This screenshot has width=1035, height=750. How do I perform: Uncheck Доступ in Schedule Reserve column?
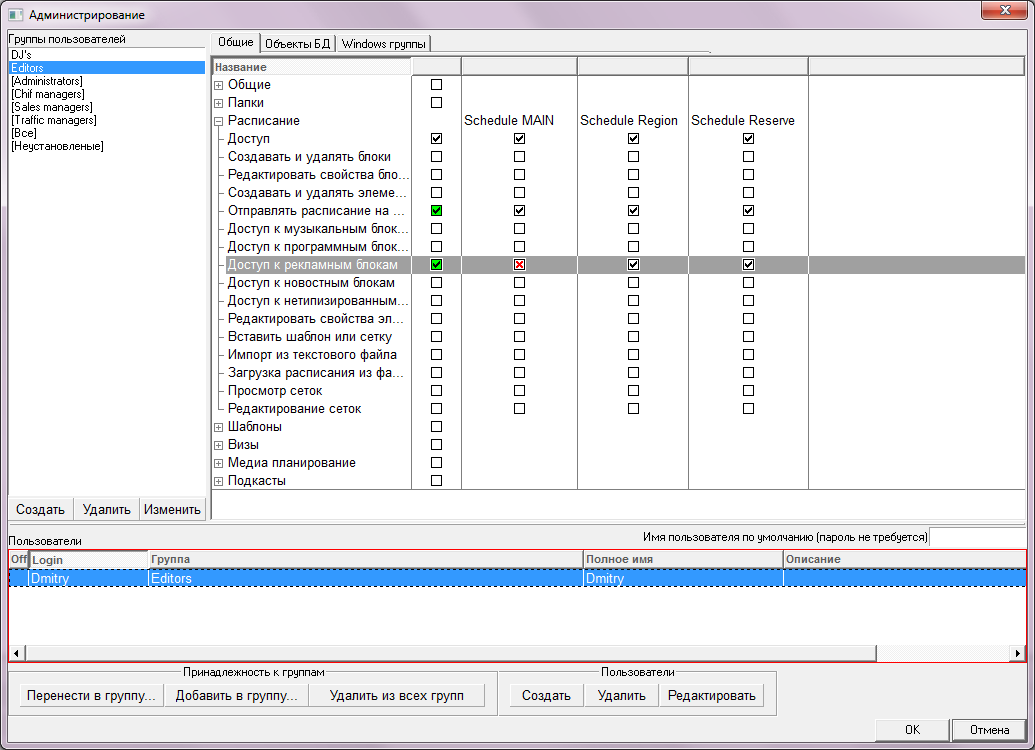tap(748, 139)
